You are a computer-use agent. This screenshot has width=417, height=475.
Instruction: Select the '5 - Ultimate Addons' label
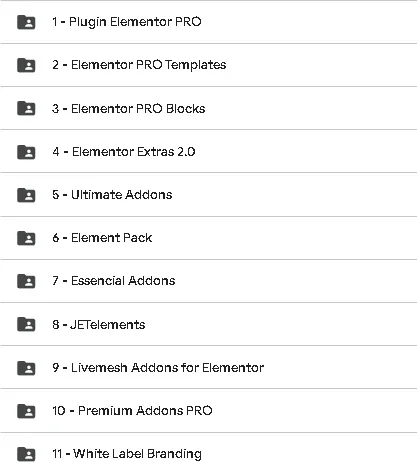point(112,195)
